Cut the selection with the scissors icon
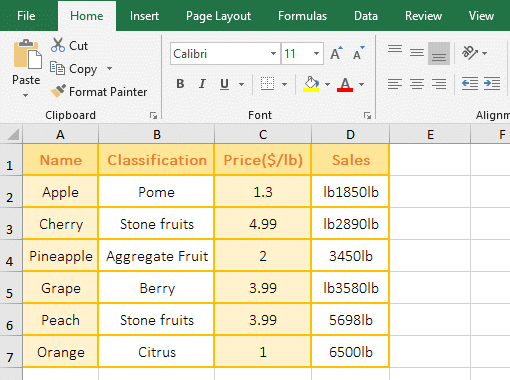 tap(58, 45)
